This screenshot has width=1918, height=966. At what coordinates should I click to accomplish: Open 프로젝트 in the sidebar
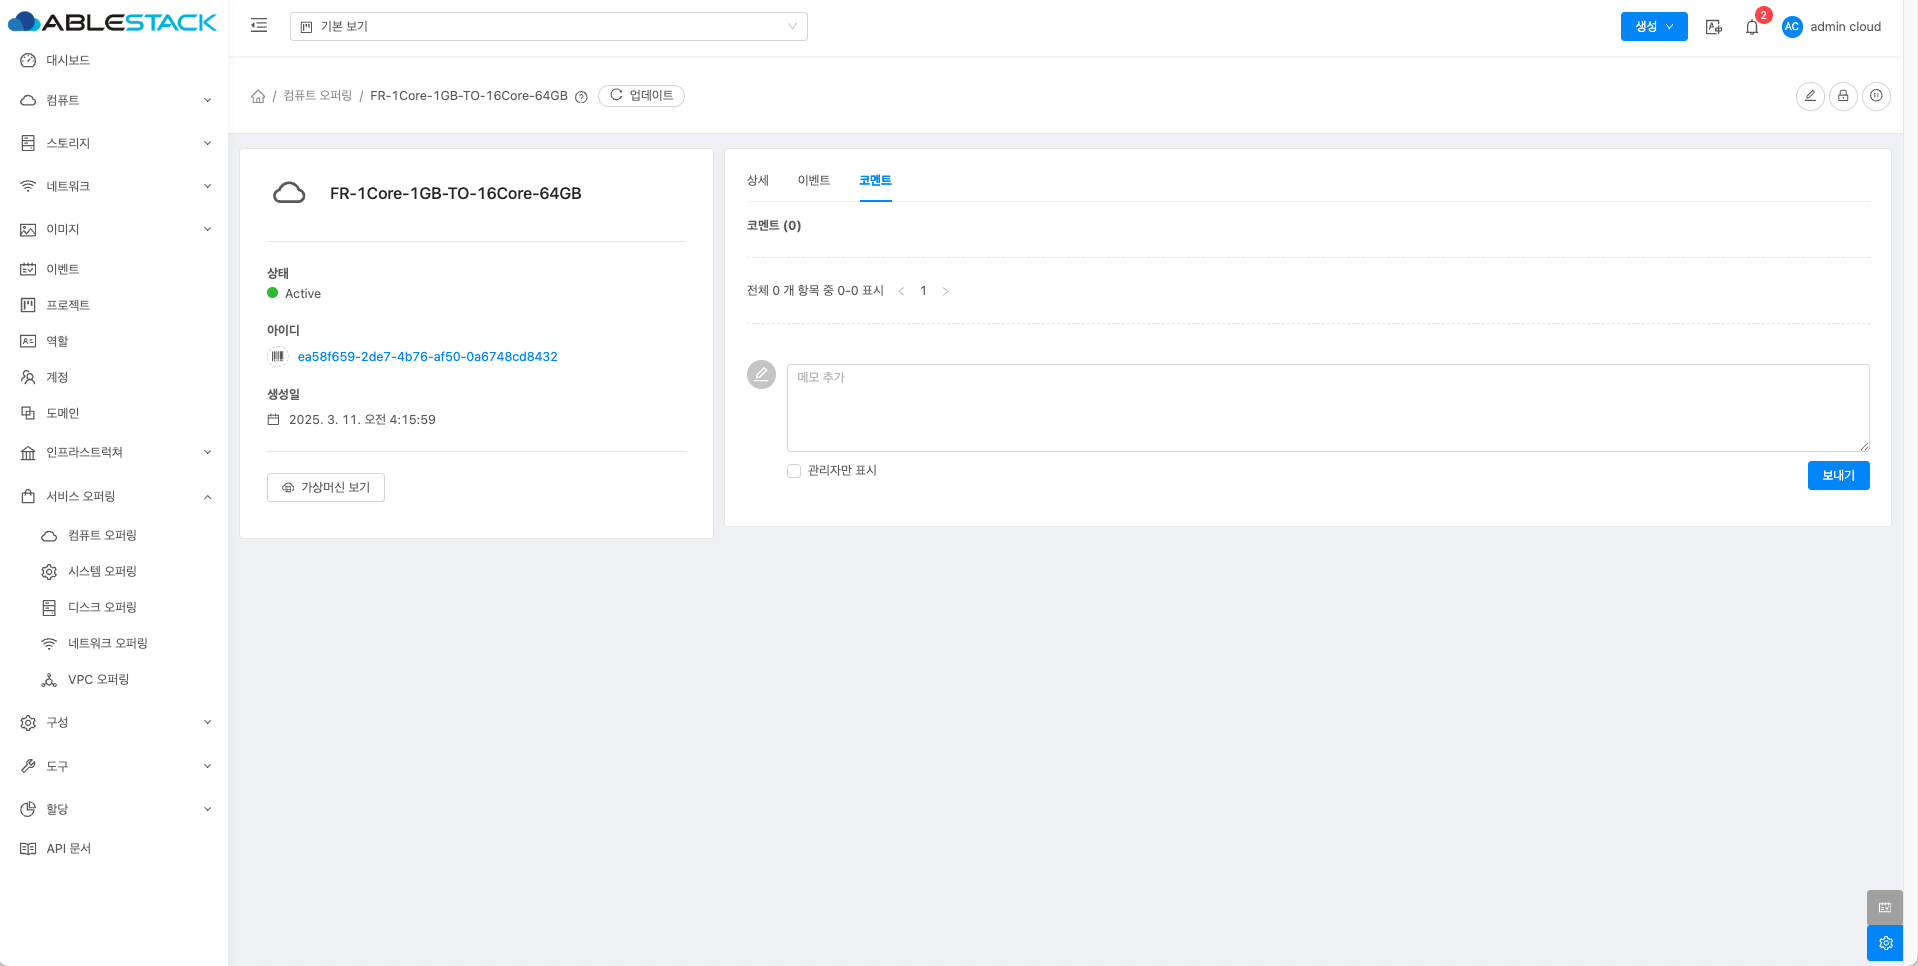114,305
